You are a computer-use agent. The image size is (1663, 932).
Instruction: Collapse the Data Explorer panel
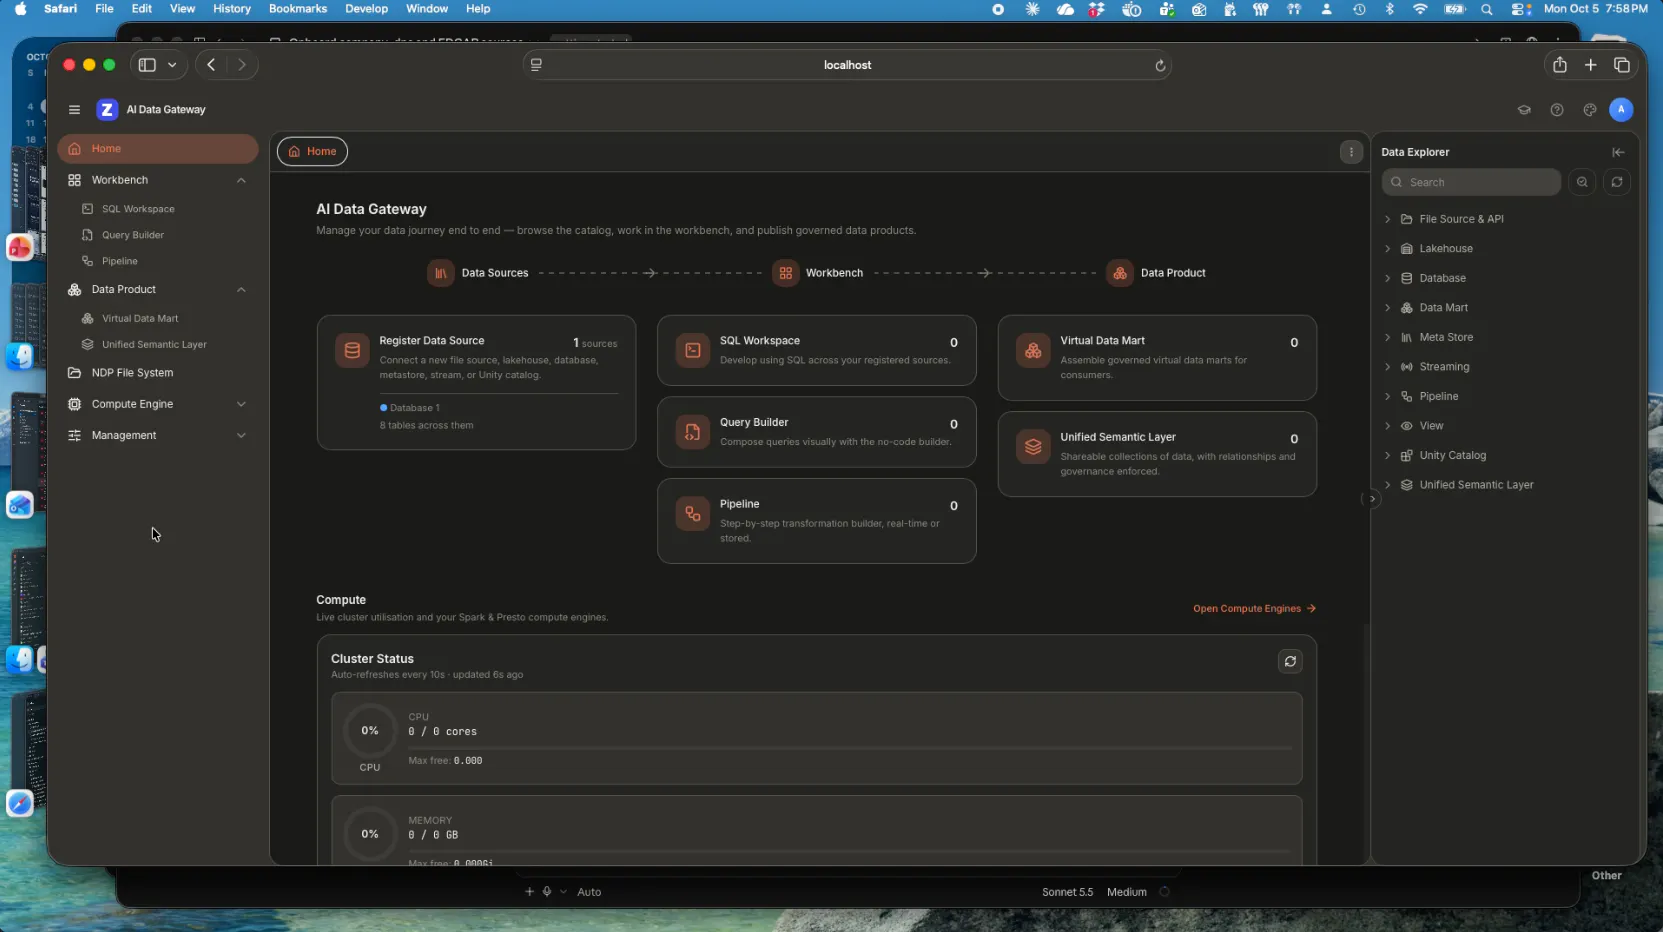coord(1618,152)
